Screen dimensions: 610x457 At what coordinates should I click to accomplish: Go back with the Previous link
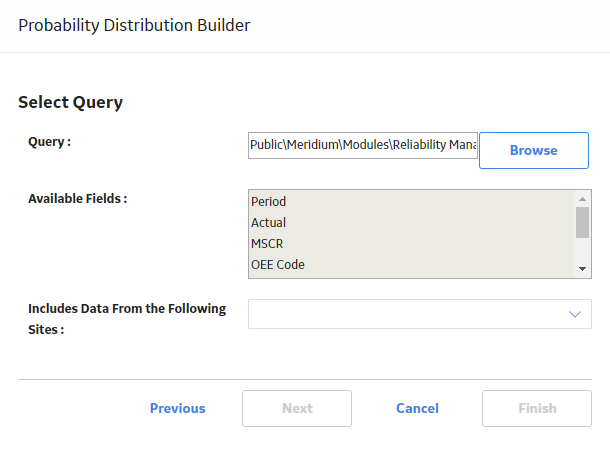(x=177, y=408)
